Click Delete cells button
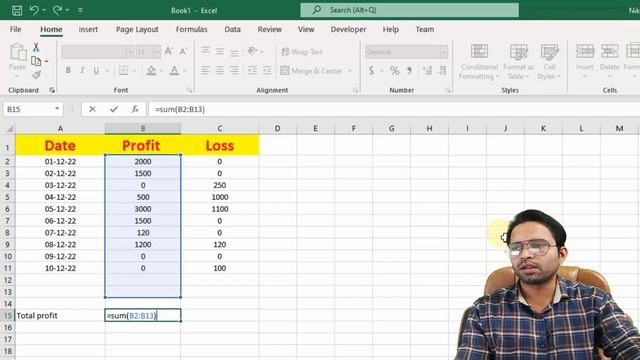Image resolution: width=640 pixels, height=360 pixels. click(x=610, y=62)
